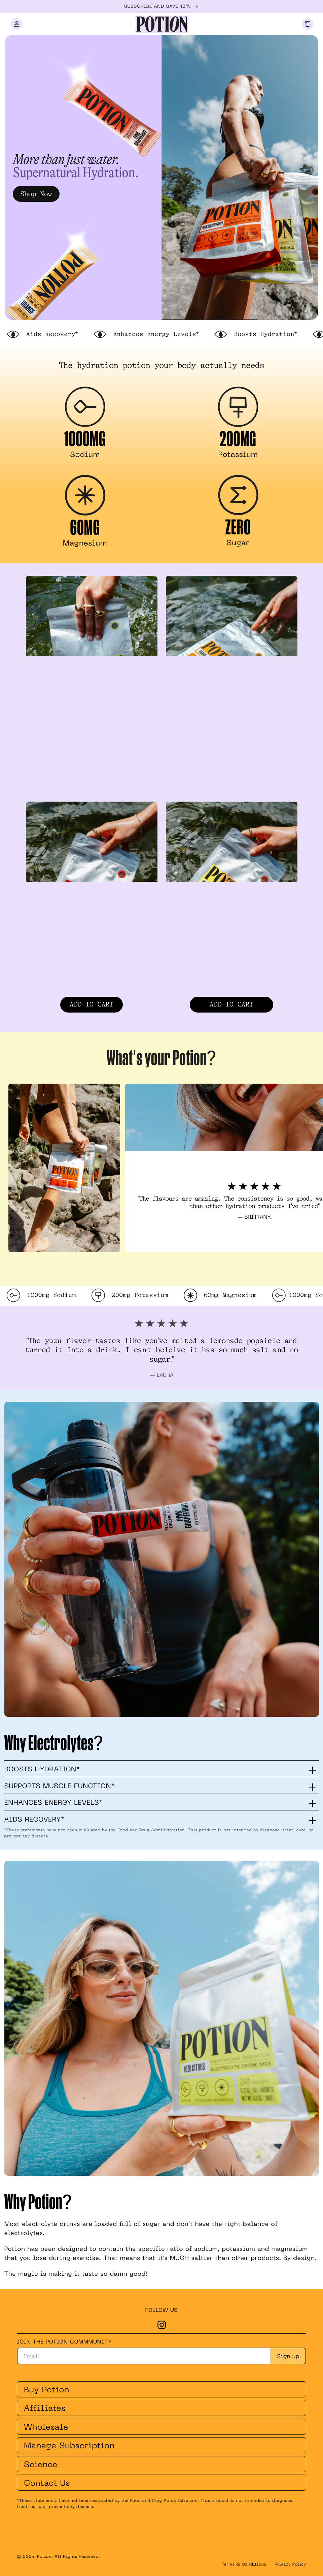Click the 60MG Magnesium star icon
This screenshot has height=2576, width=323.
pos(85,495)
